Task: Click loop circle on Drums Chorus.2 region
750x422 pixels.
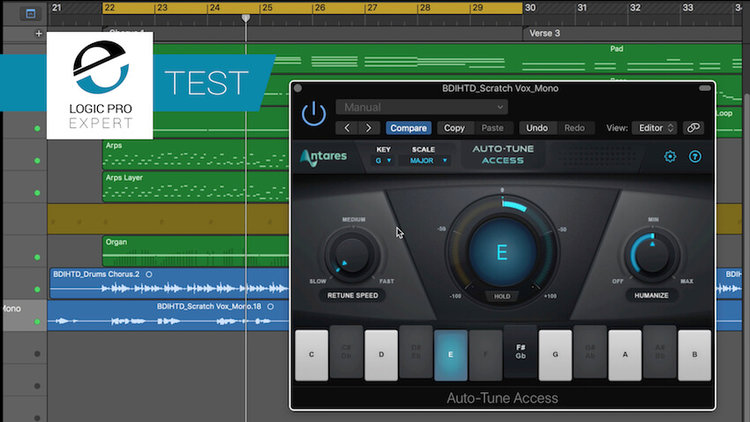Action: tap(149, 275)
